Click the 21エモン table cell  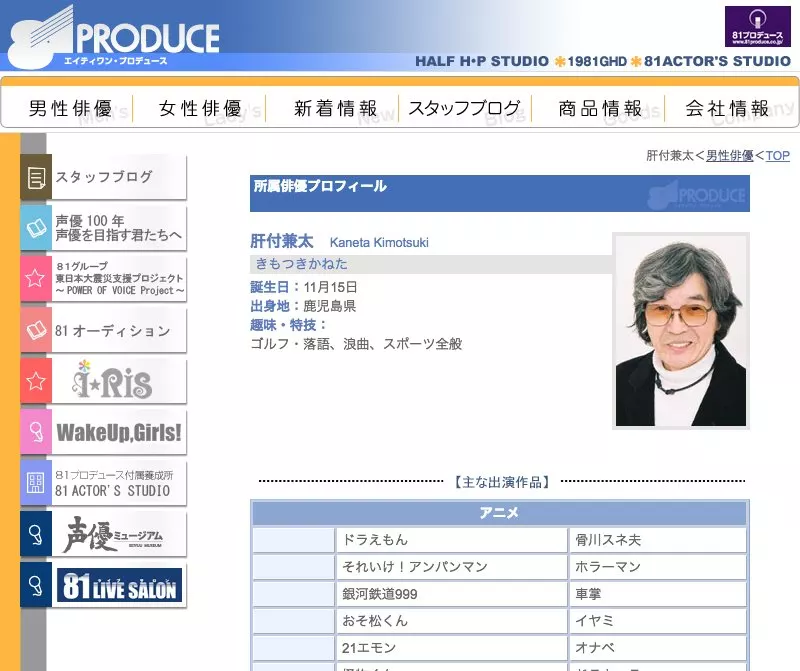pos(452,648)
